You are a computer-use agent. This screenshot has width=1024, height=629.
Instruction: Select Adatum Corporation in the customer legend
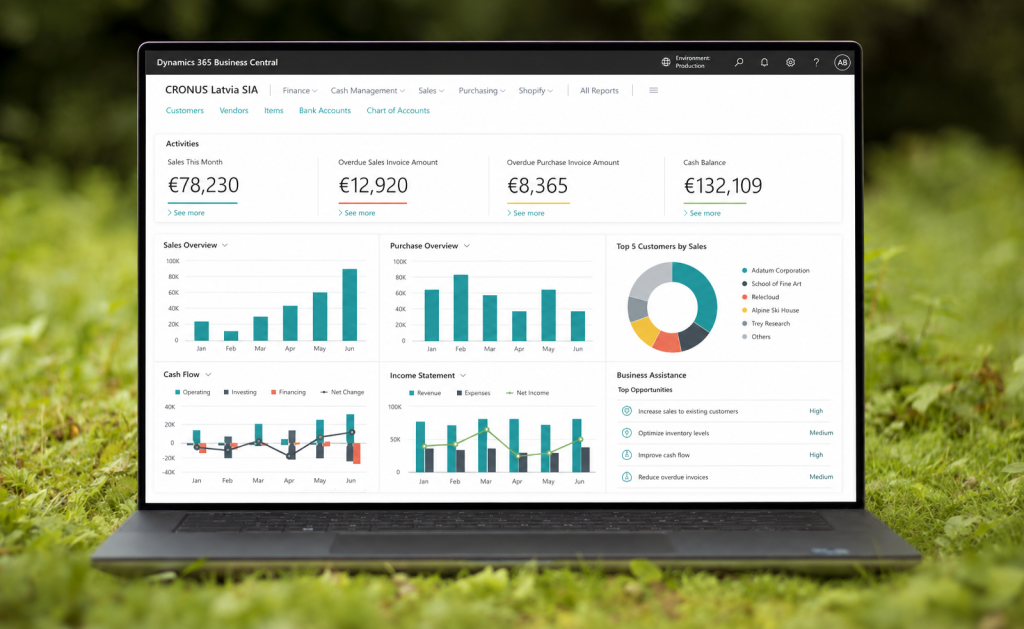point(775,270)
